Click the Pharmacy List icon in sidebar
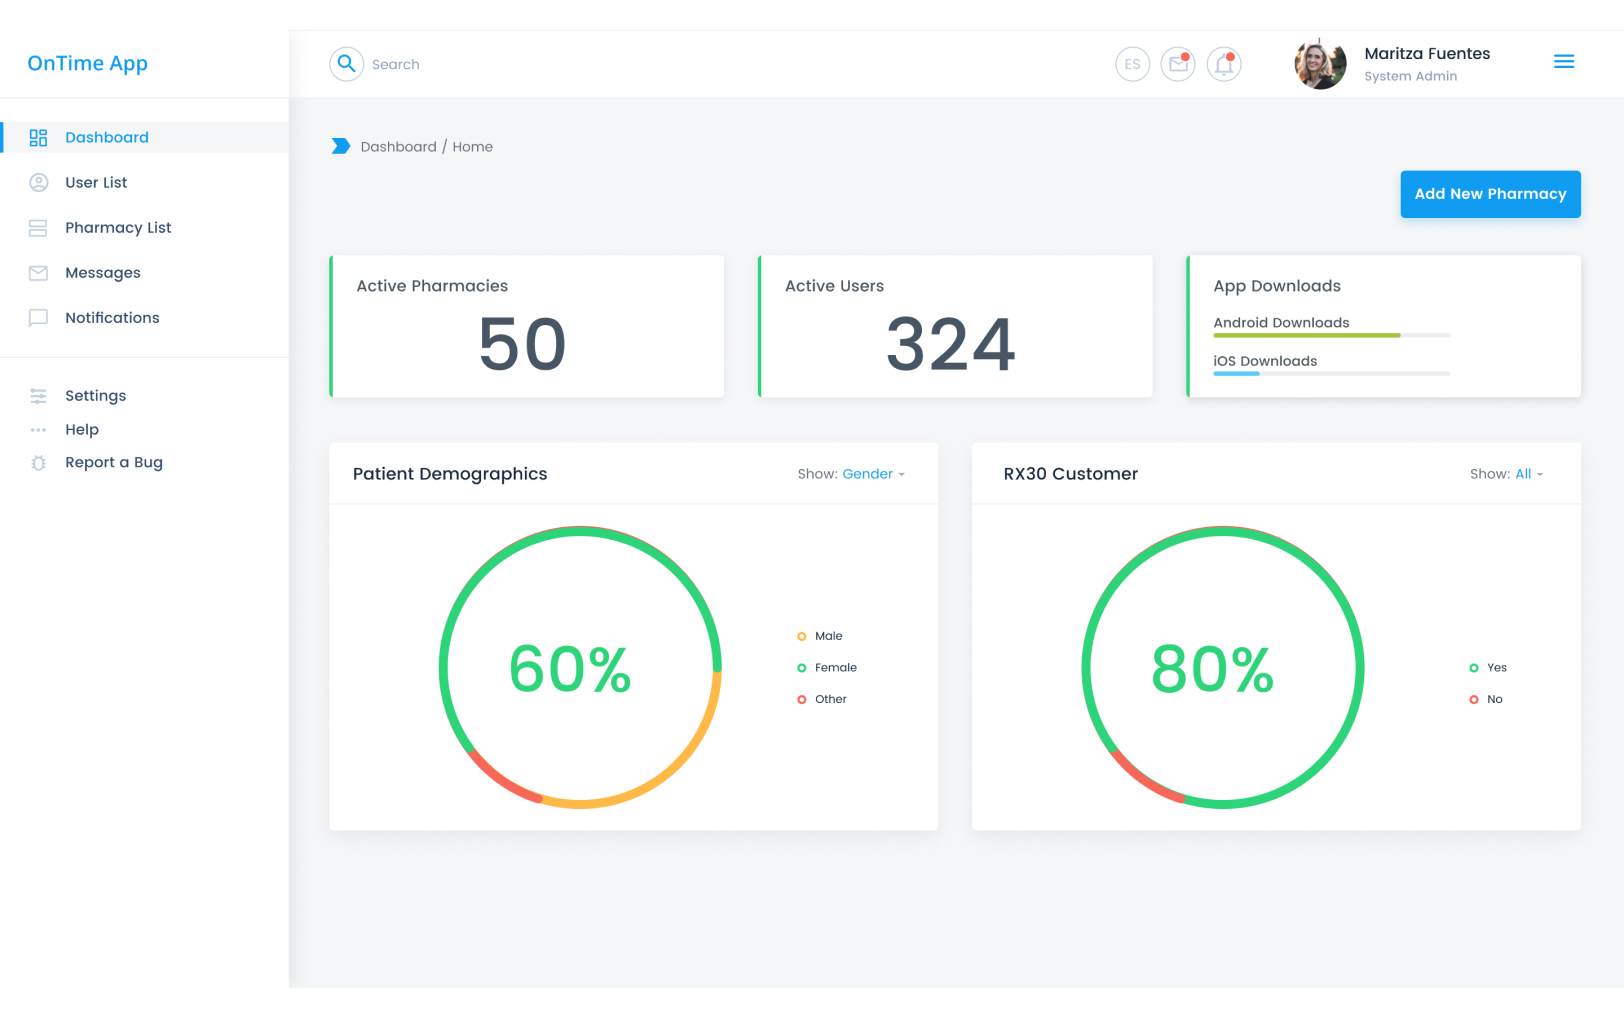Viewport: 1624px width, 1018px height. click(38, 228)
